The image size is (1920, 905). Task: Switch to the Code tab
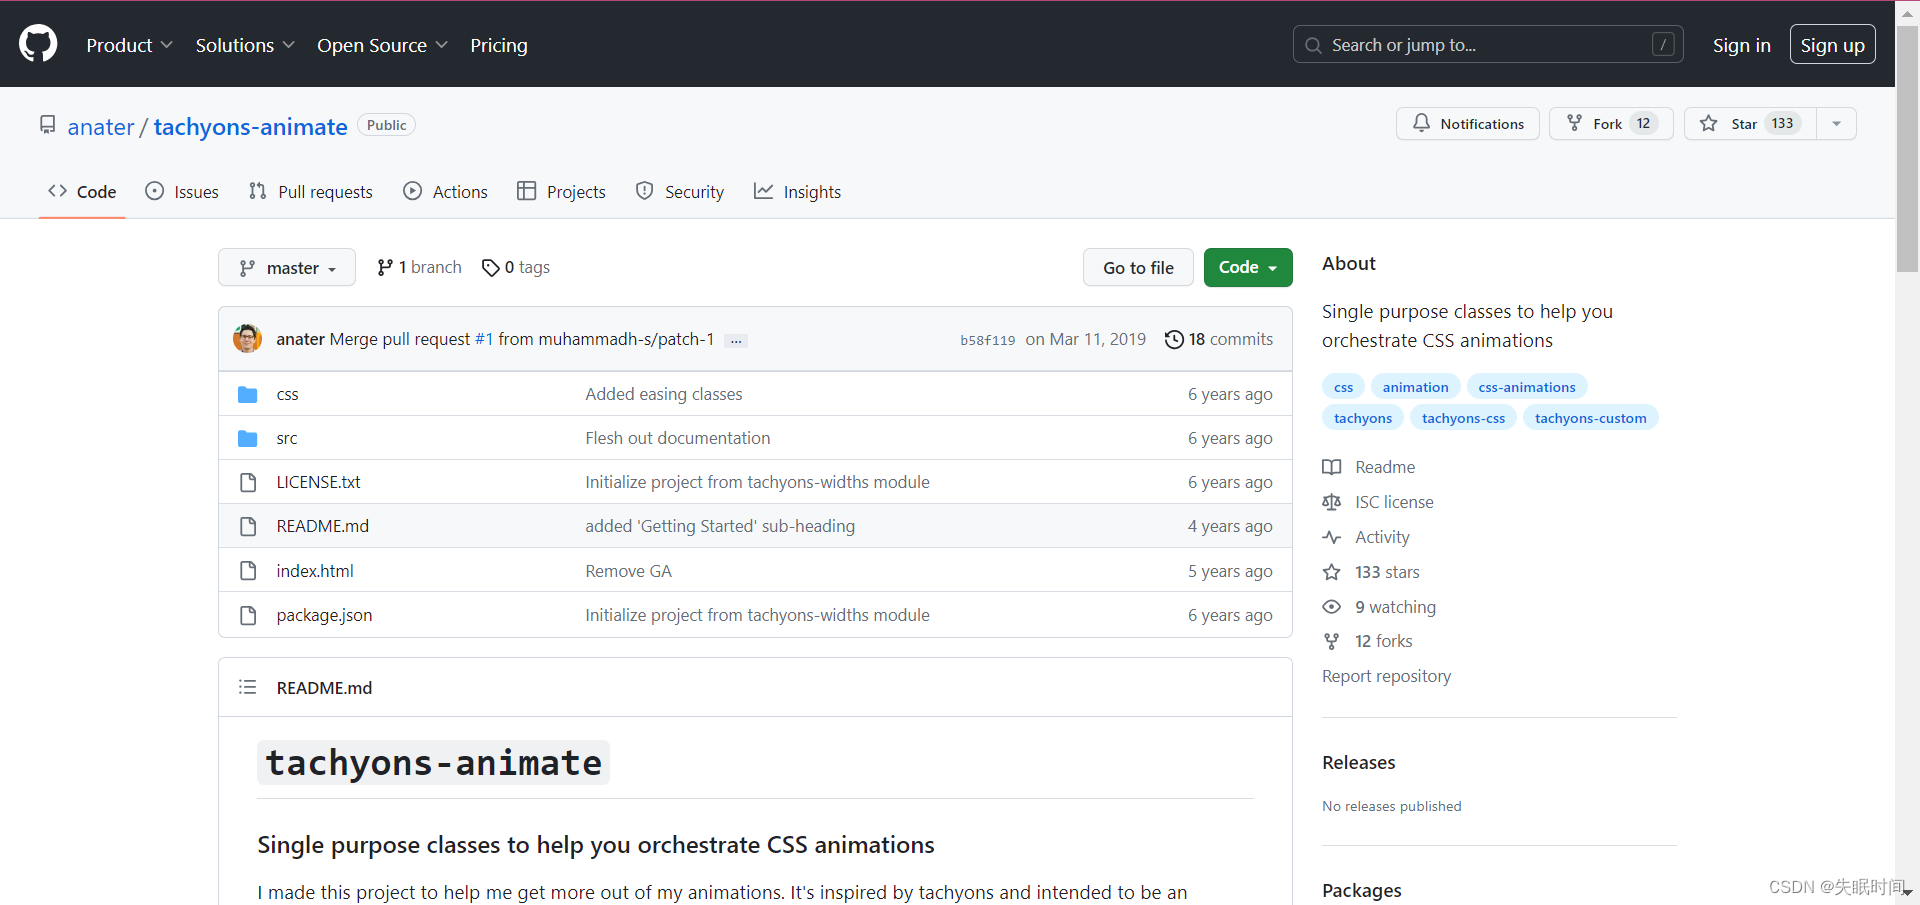[x=82, y=191]
